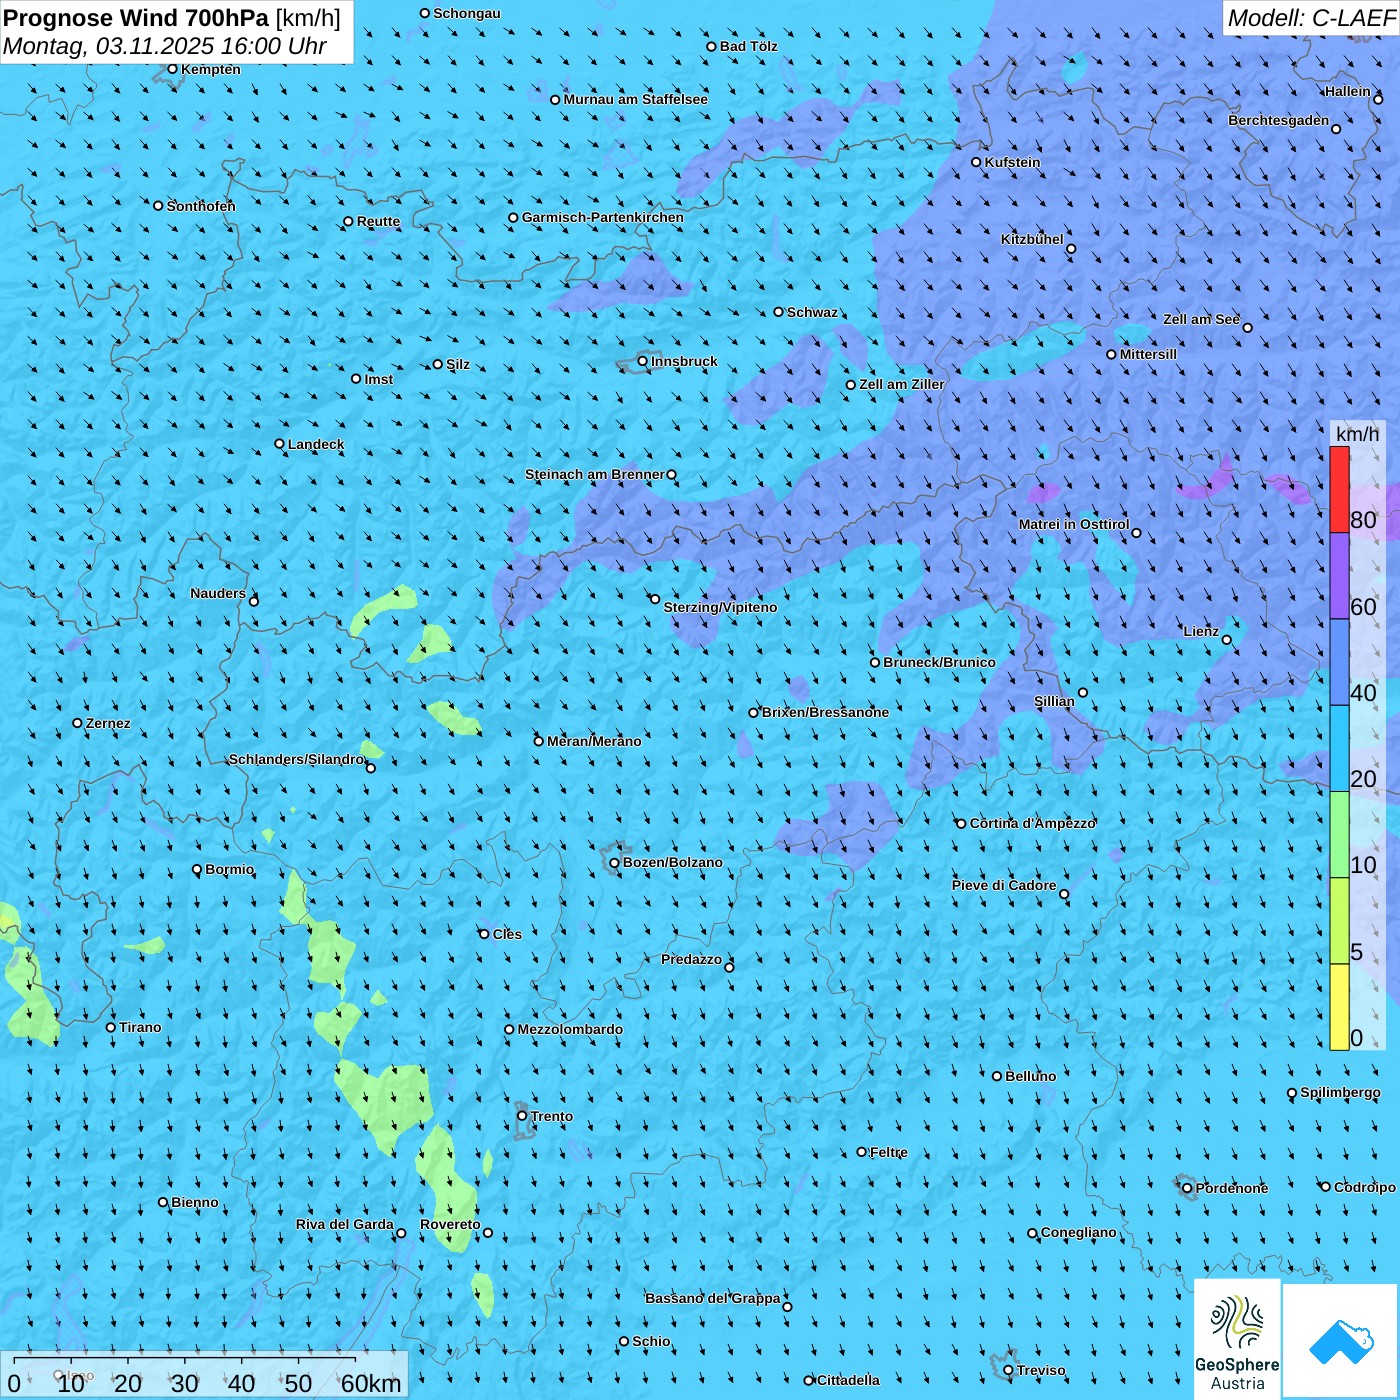The image size is (1400, 1400).
Task: Click the Pieve di Cadore label
Action: click(x=1004, y=885)
